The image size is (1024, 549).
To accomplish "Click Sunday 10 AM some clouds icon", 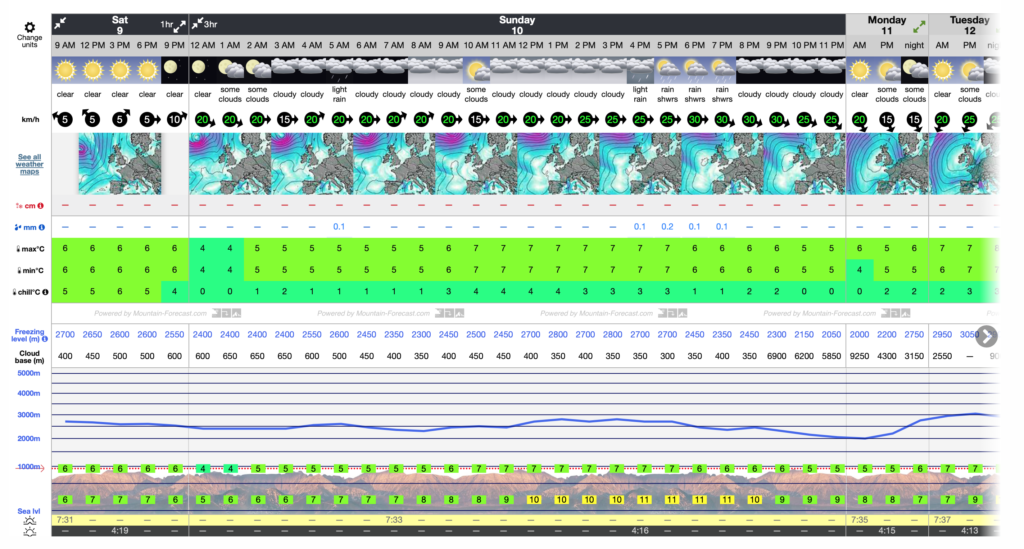I will (x=476, y=71).
